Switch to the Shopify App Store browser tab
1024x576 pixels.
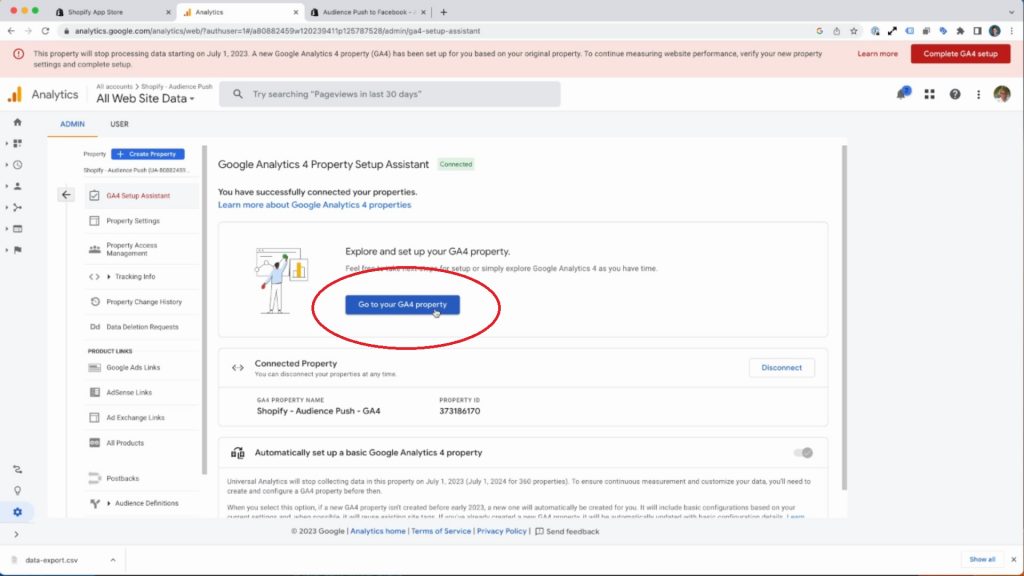click(113, 12)
